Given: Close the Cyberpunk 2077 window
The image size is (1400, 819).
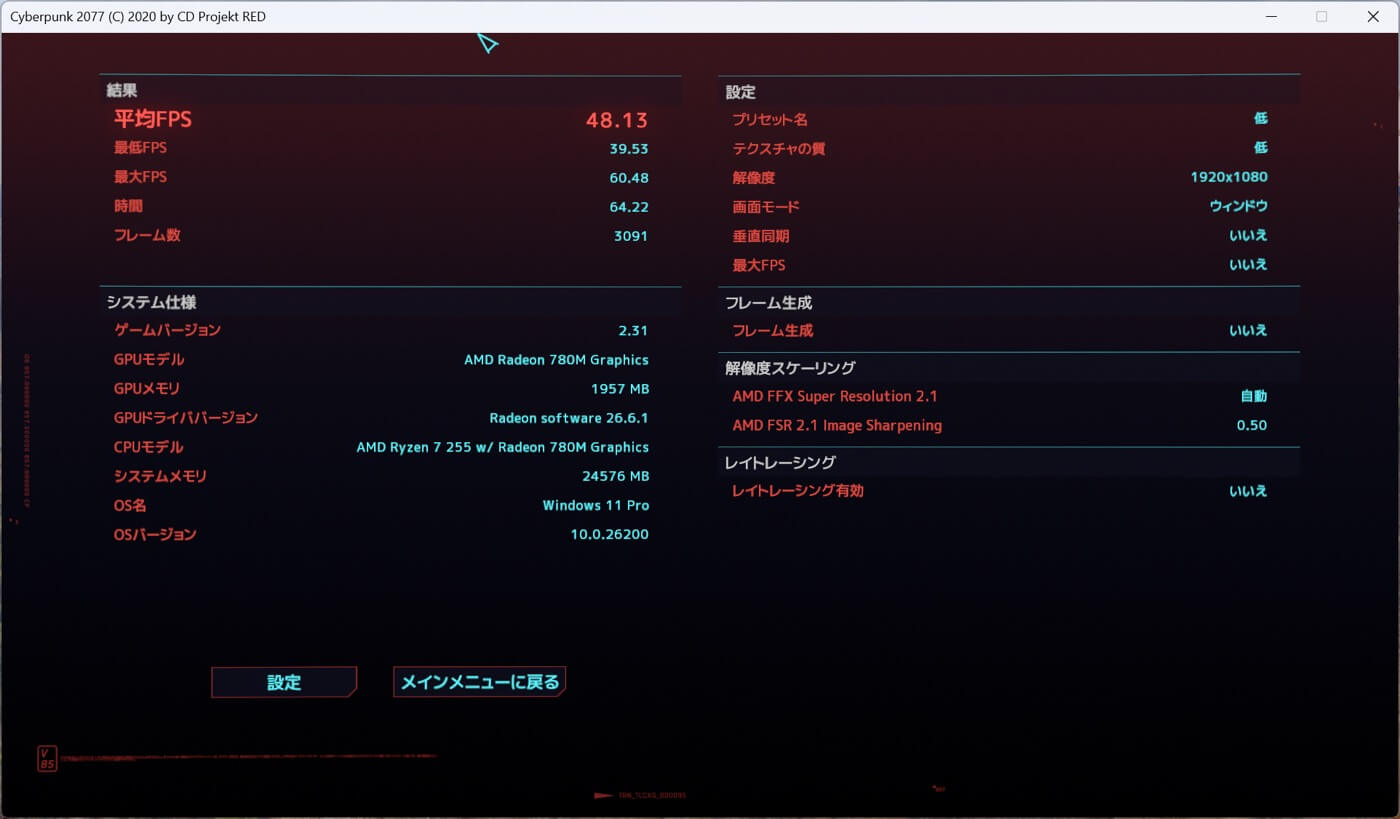Looking at the screenshot, I should pyautogui.click(x=1372, y=16).
